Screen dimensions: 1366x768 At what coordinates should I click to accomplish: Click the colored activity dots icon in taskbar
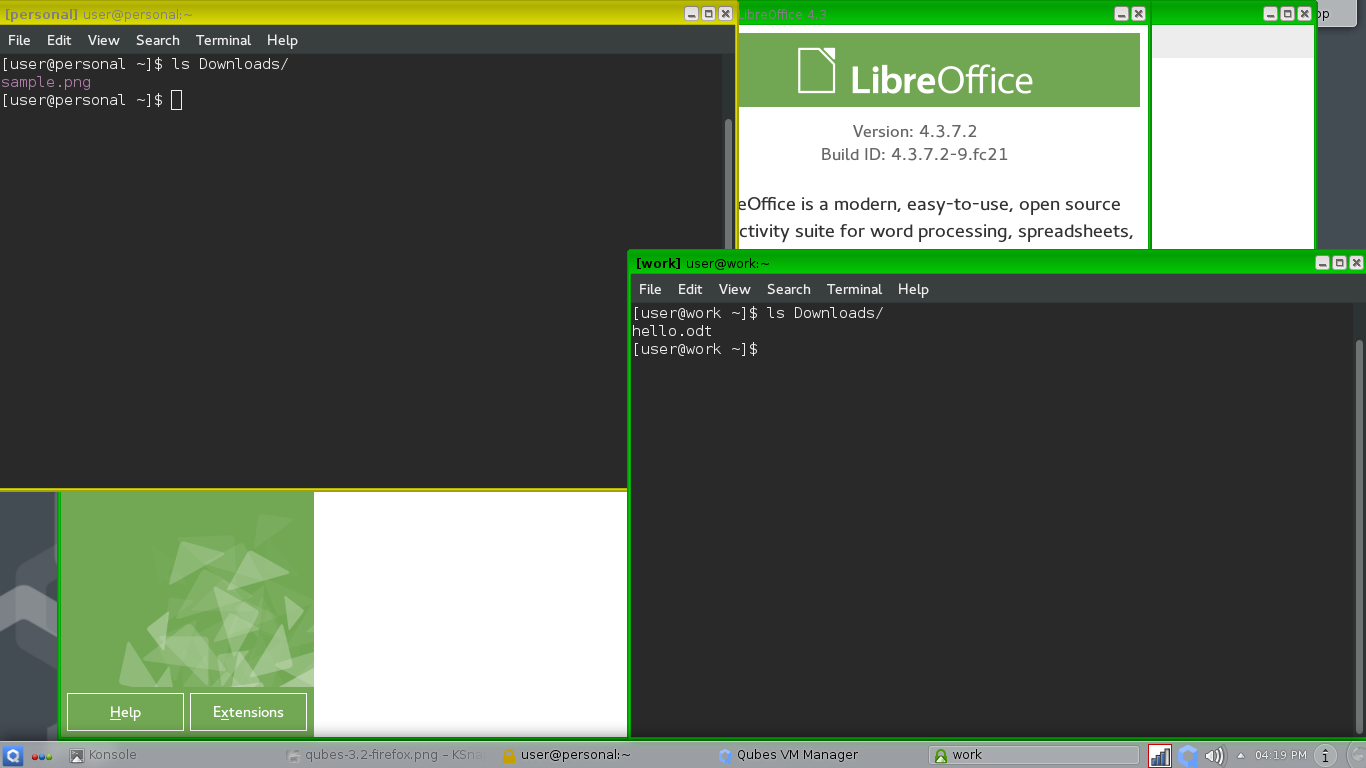(43, 756)
